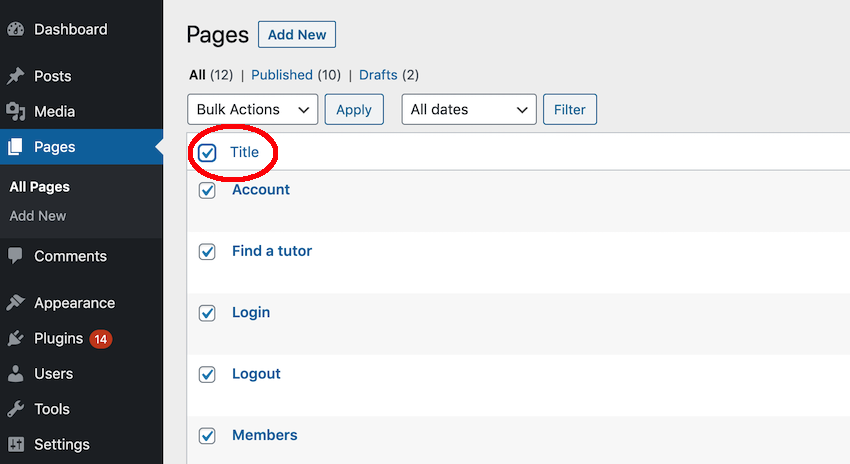Open the Members page link
This screenshot has height=464, width=850.
coord(264,435)
